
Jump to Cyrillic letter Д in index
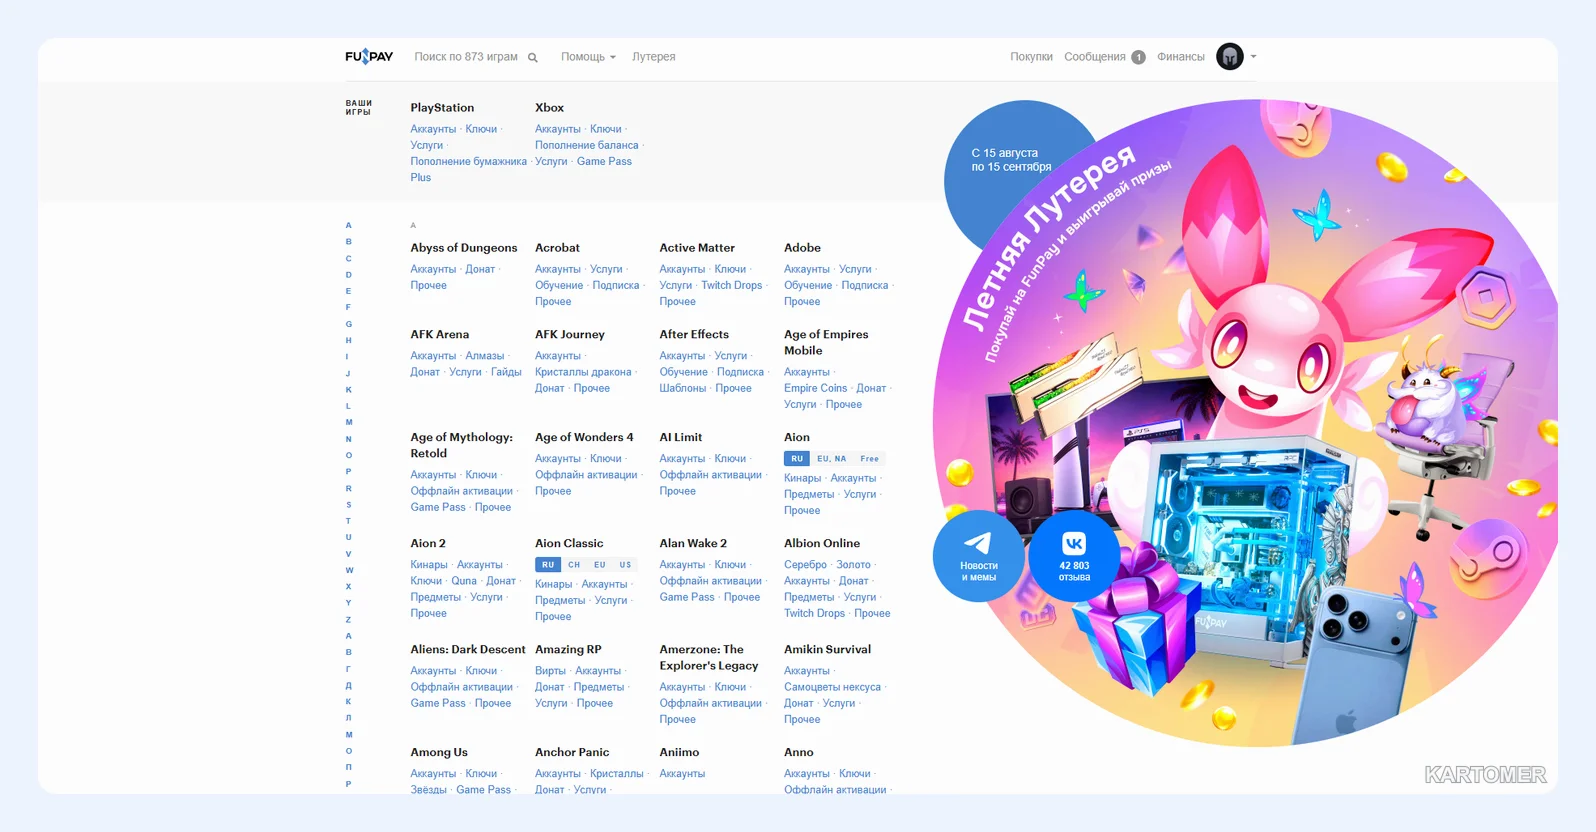[349, 685]
